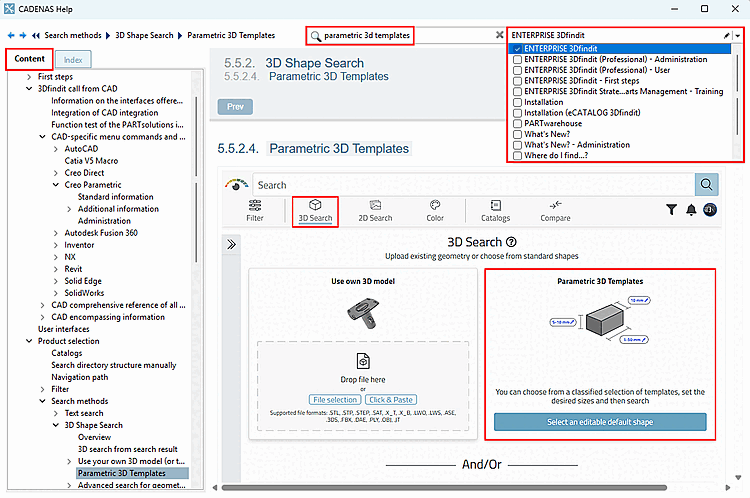Viewport: 750px width, 498px height.
Task: Open Catalogs from the toolbar
Action: pos(496,211)
